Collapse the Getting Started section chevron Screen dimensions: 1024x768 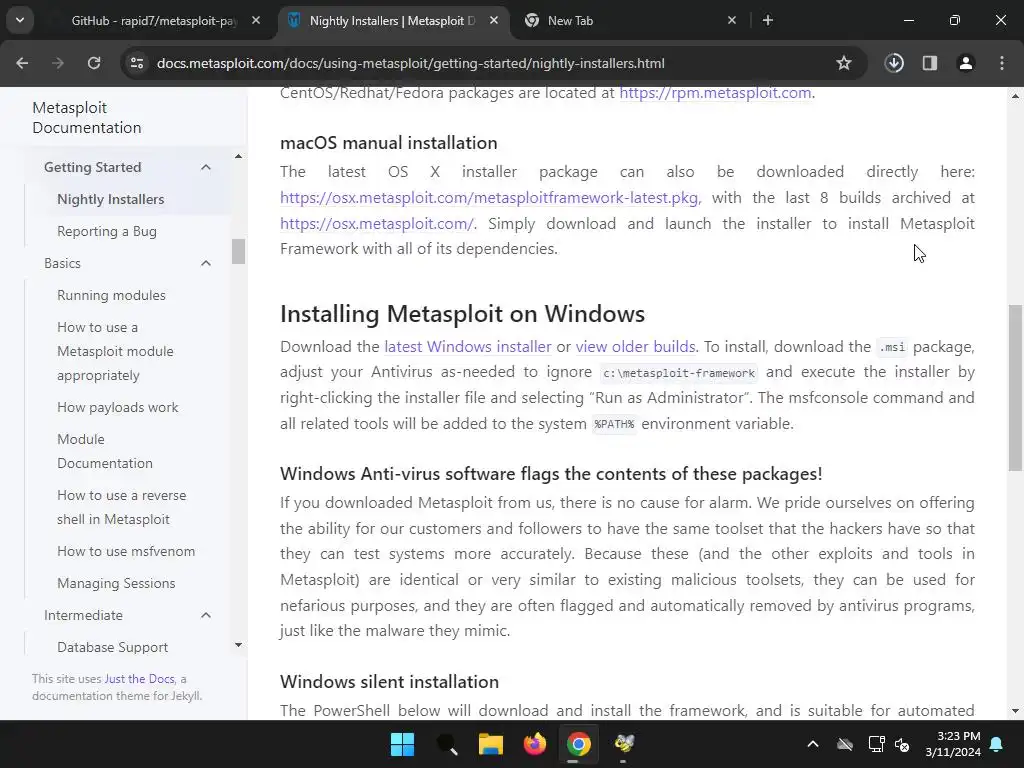[206, 167]
